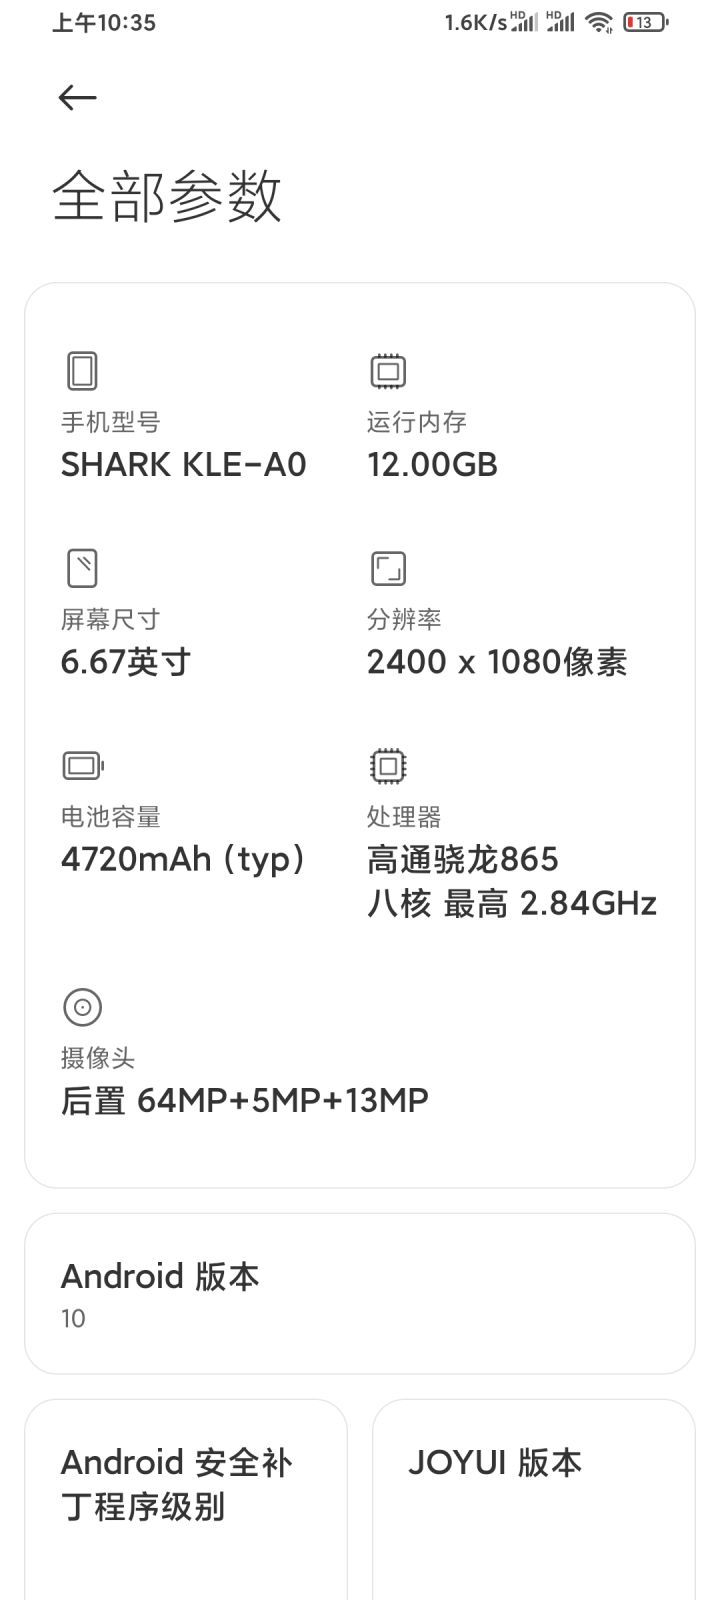
Task: Tap the status bar battery indicator
Action: [645, 22]
